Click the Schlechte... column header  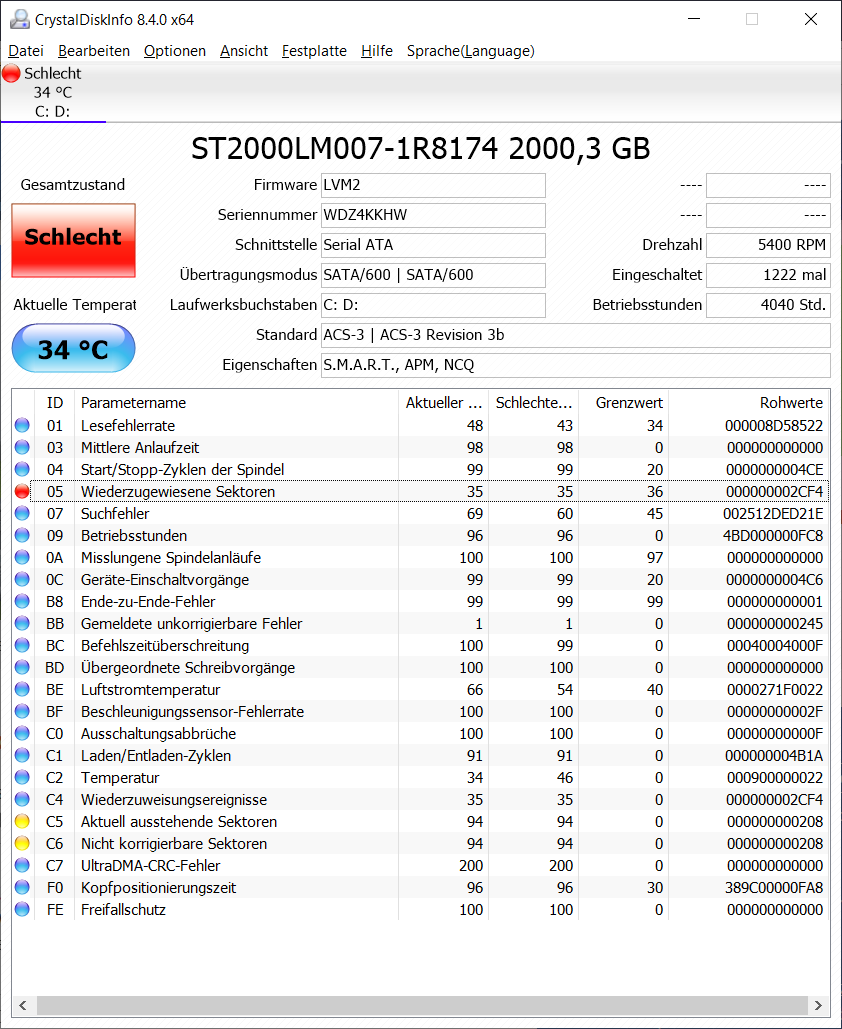tap(534, 402)
